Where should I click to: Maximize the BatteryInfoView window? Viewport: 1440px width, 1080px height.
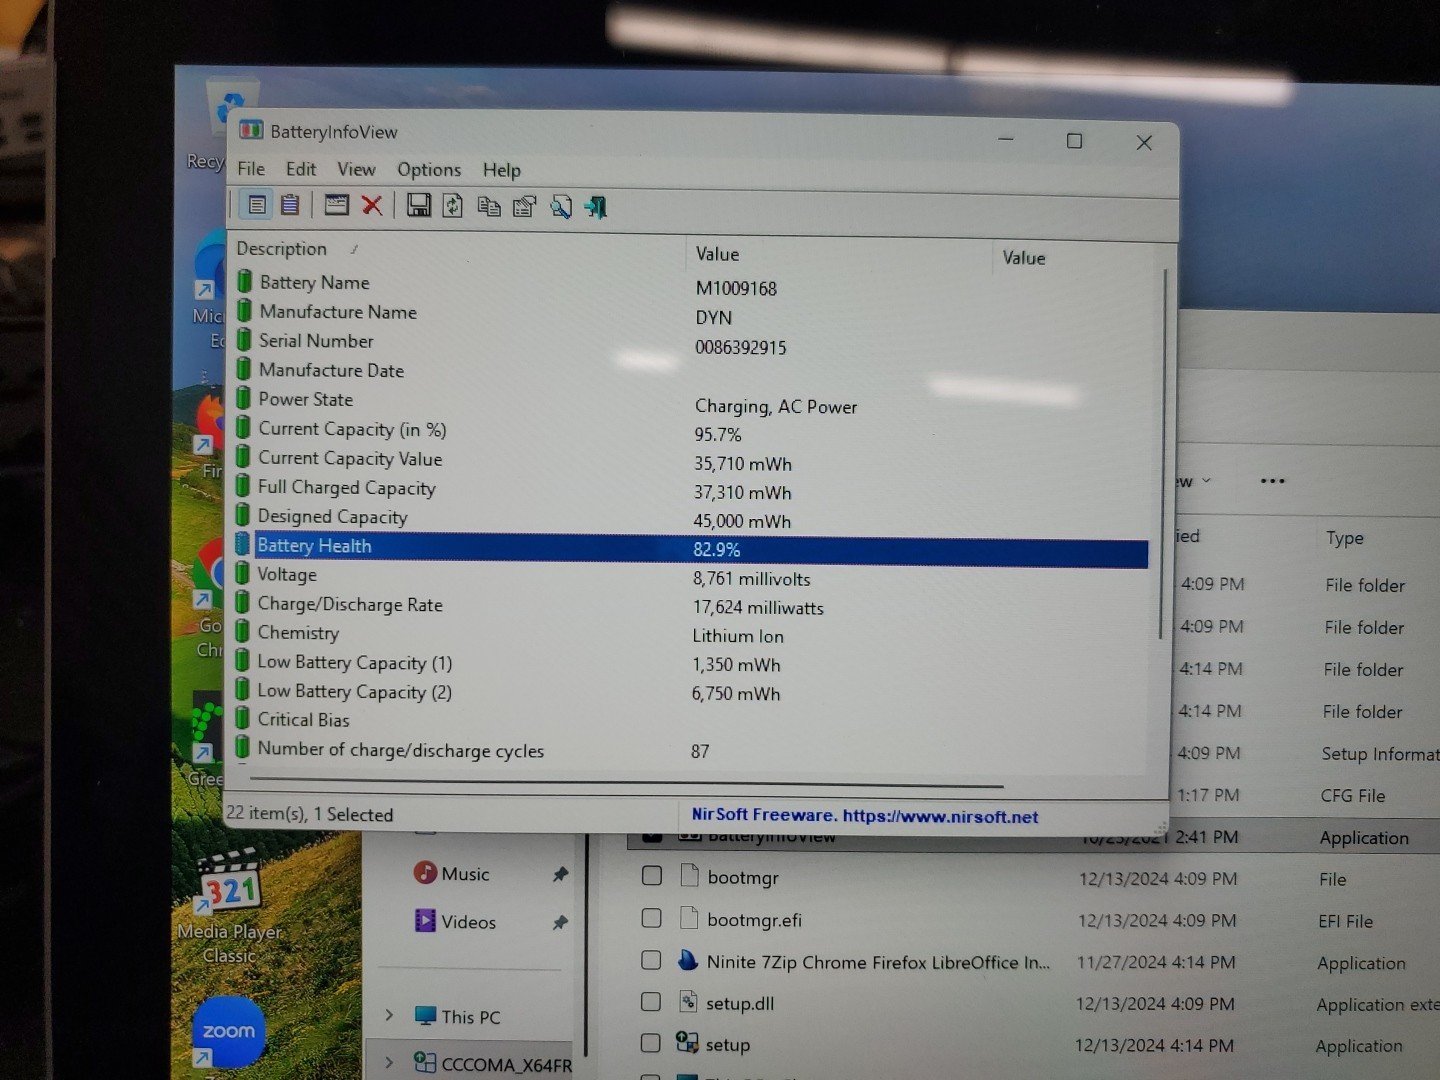pos(1074,141)
